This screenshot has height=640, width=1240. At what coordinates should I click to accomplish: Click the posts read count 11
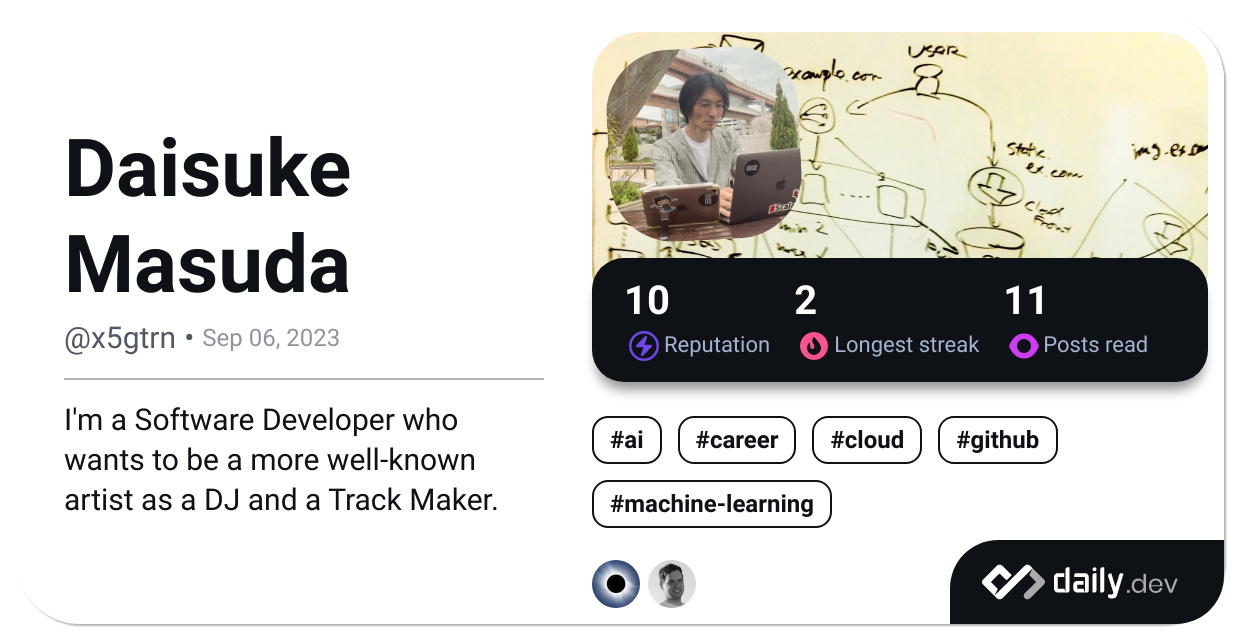click(1025, 301)
